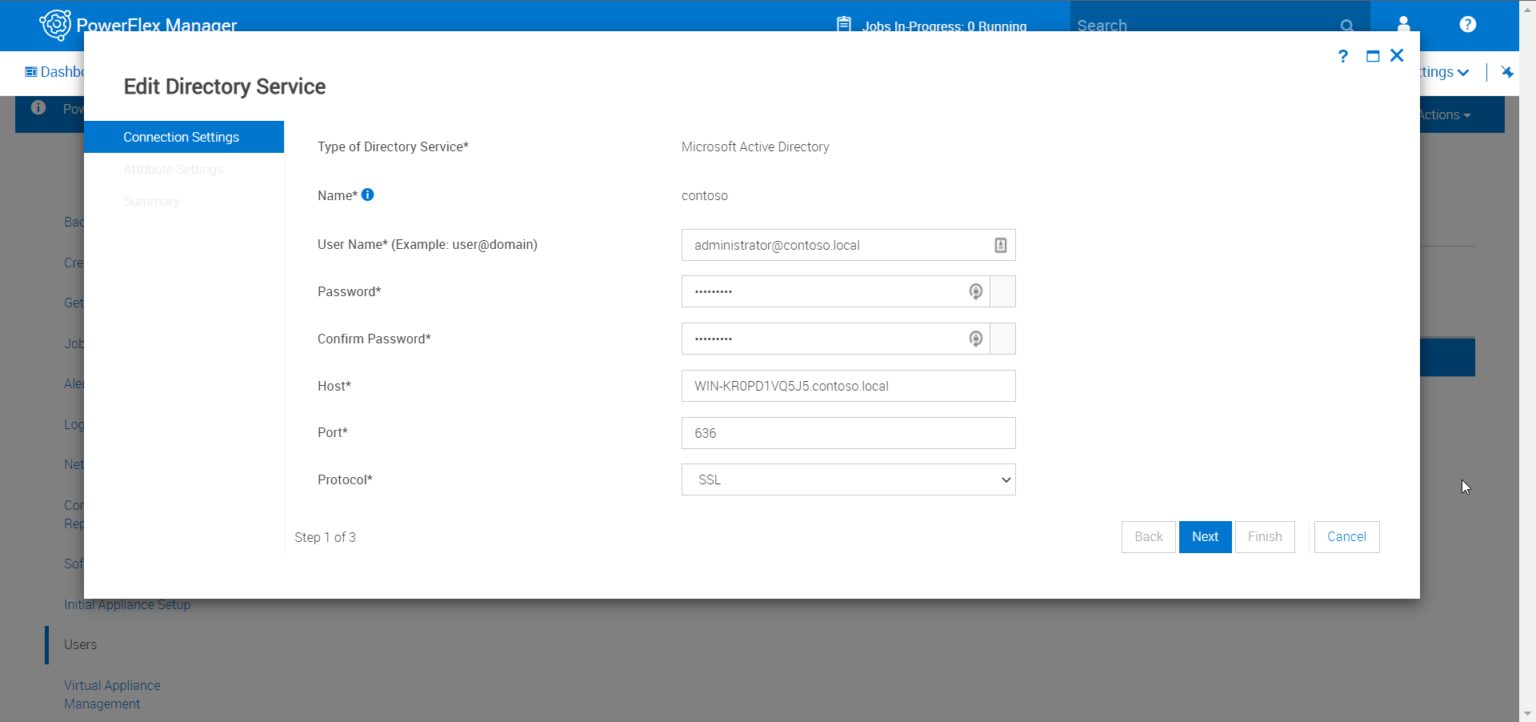This screenshot has width=1536, height=722.
Task: Click the PowerFlex Manager logo
Action: pyautogui.click(x=57, y=25)
